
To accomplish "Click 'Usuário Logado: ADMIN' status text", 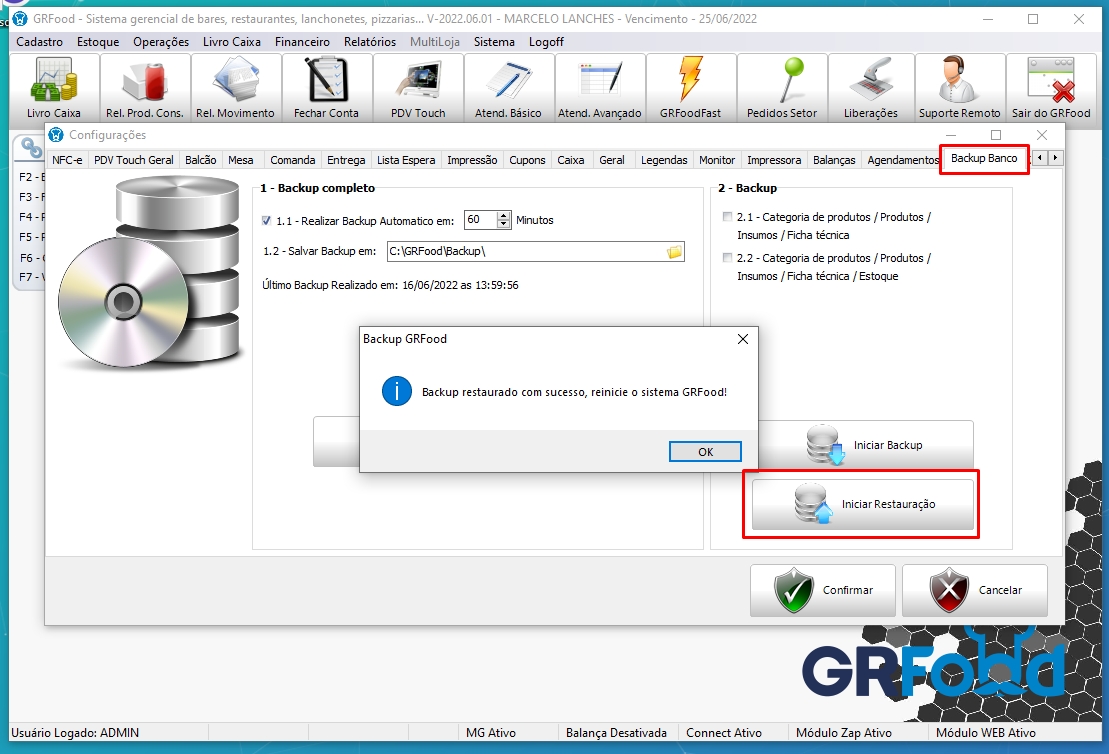I will [x=75, y=733].
